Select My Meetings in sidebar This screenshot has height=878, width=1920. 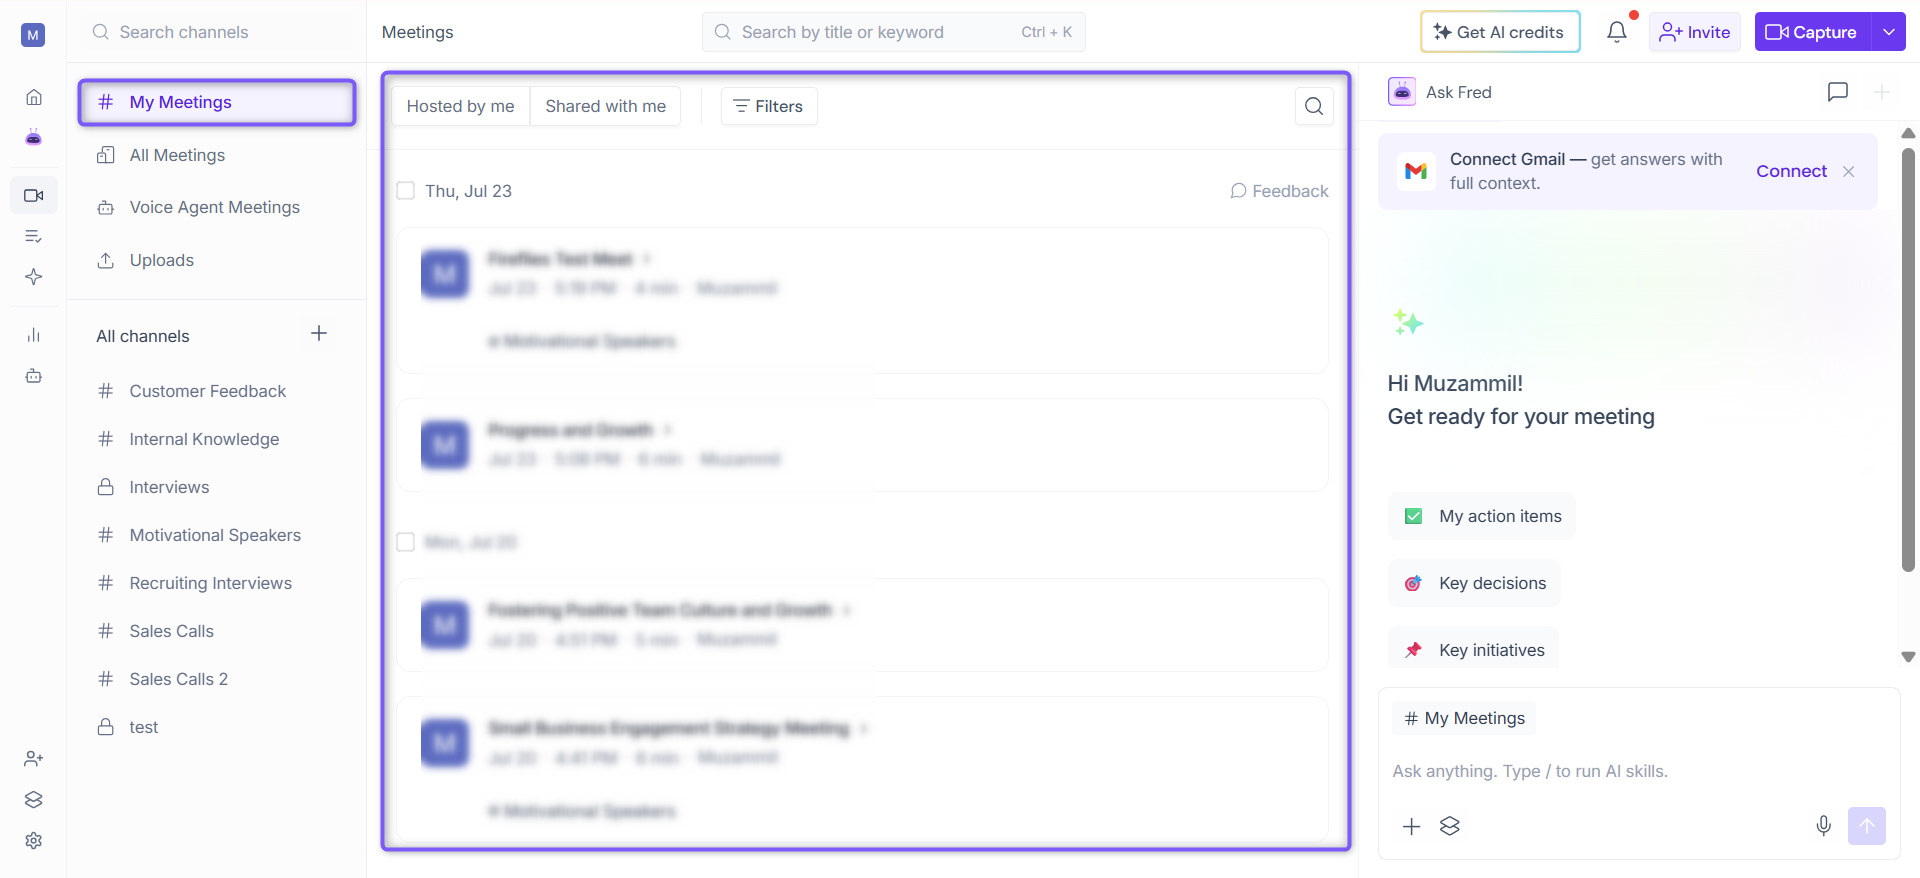(217, 102)
